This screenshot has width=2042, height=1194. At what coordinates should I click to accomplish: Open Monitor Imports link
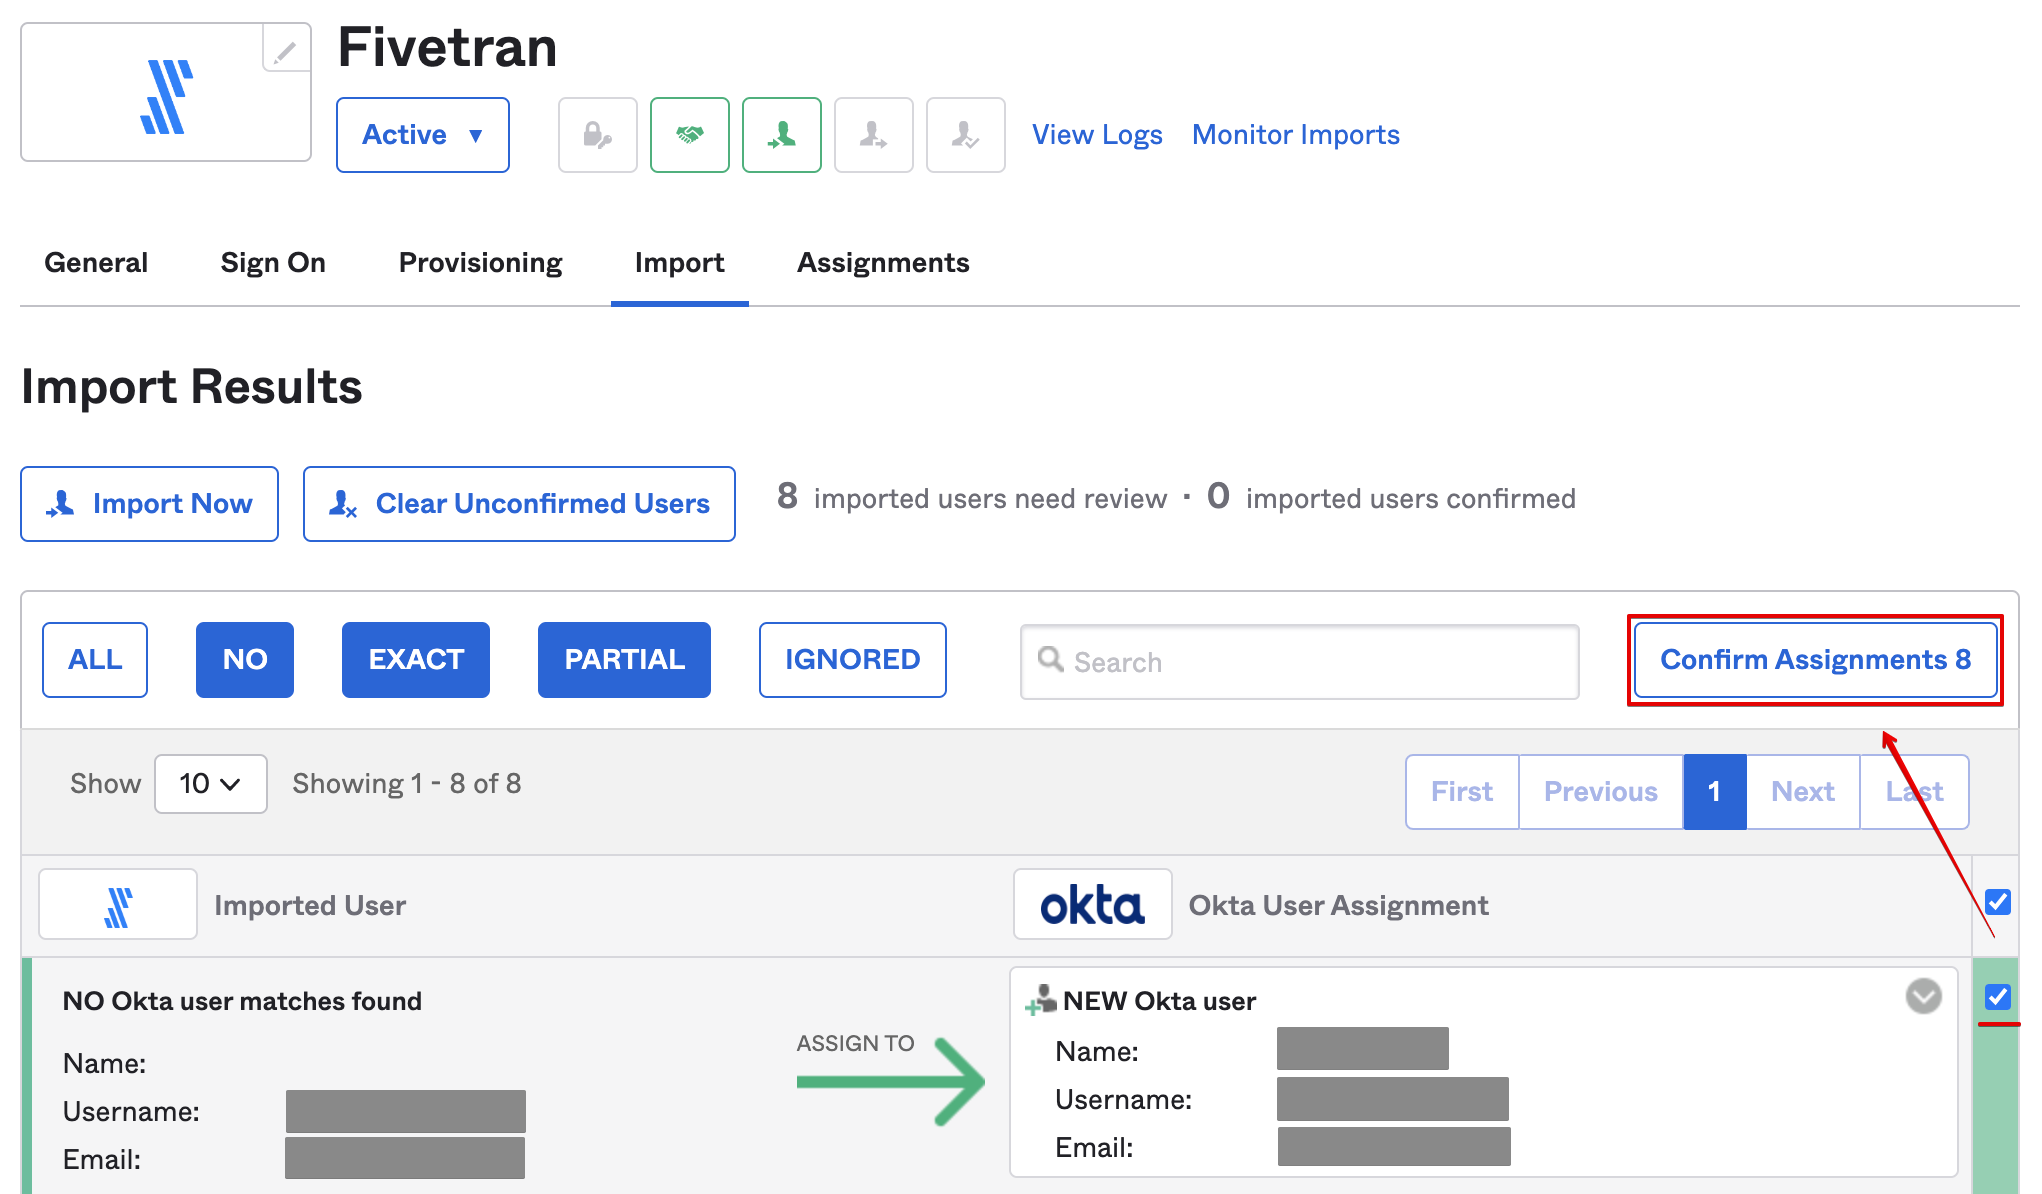coord(1296,135)
